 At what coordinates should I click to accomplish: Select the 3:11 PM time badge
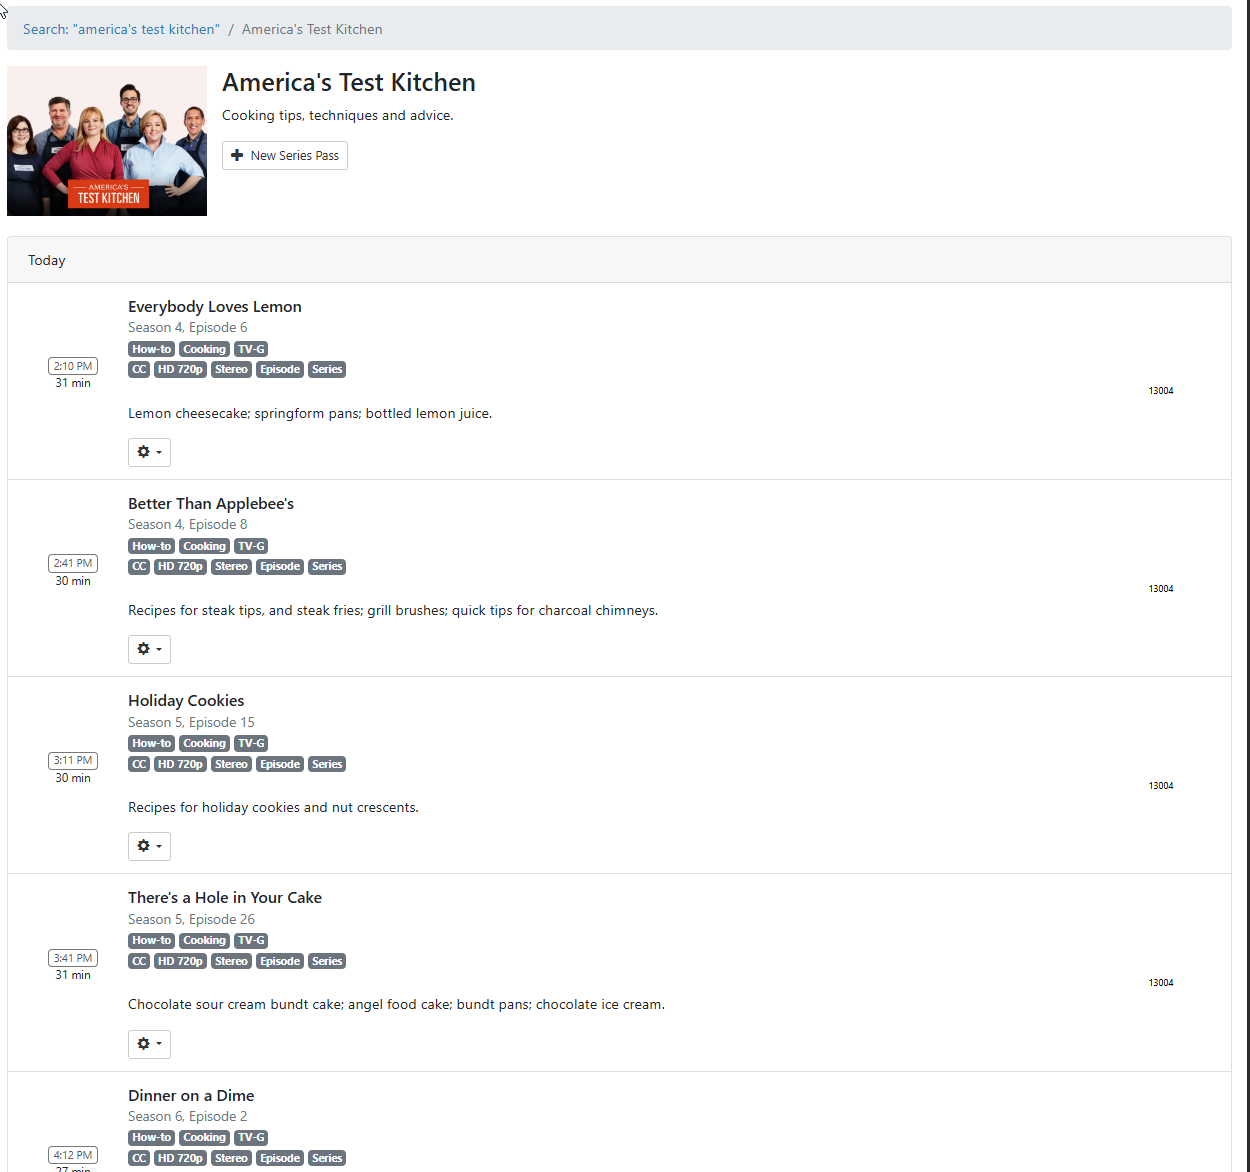pos(73,760)
